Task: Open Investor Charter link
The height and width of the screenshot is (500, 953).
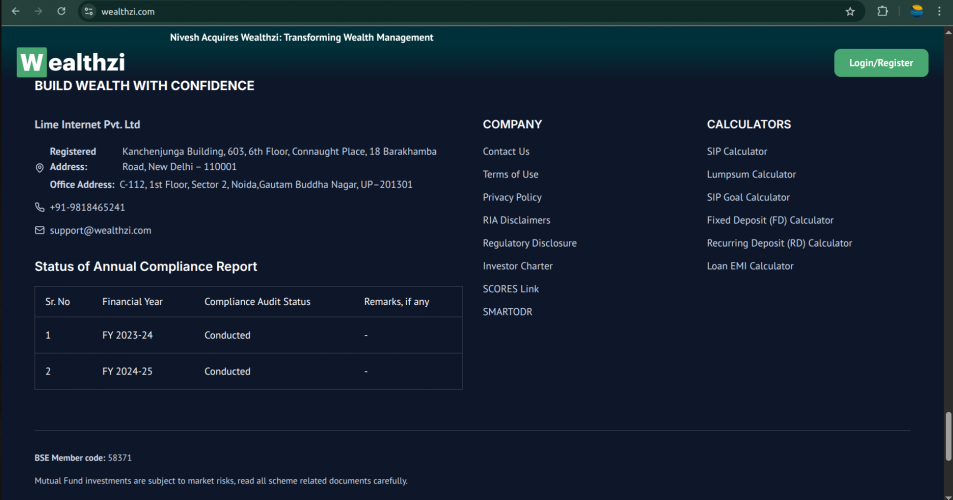Action: pos(517,266)
